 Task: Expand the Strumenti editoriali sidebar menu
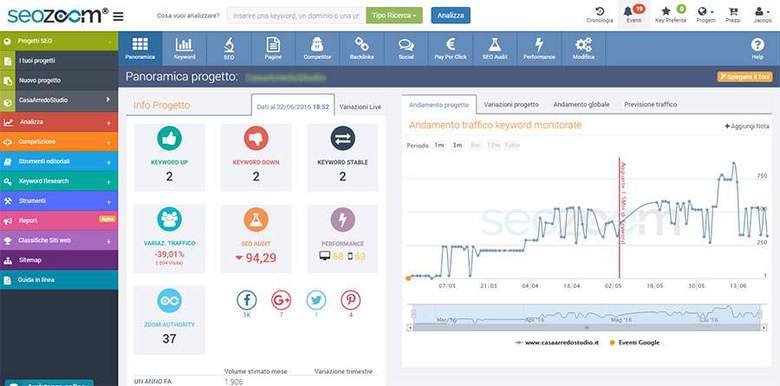(x=59, y=162)
